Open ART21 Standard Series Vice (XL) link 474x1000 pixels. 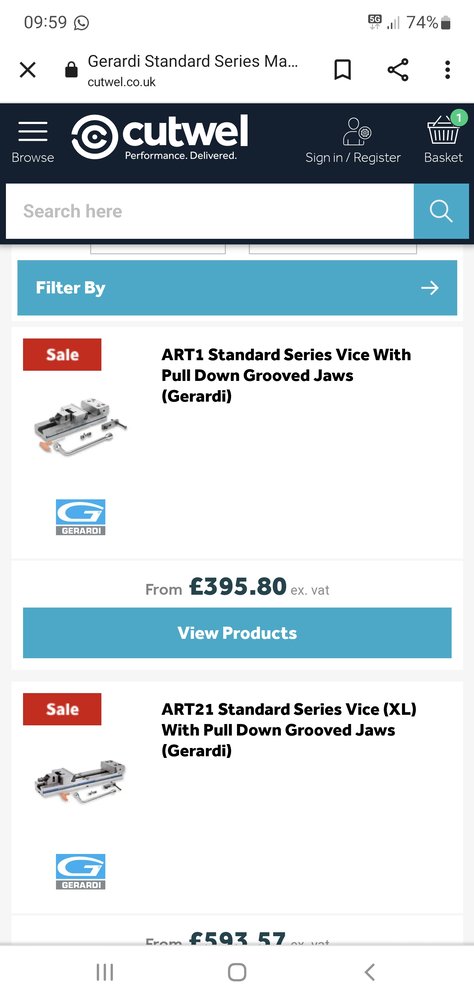click(x=289, y=730)
